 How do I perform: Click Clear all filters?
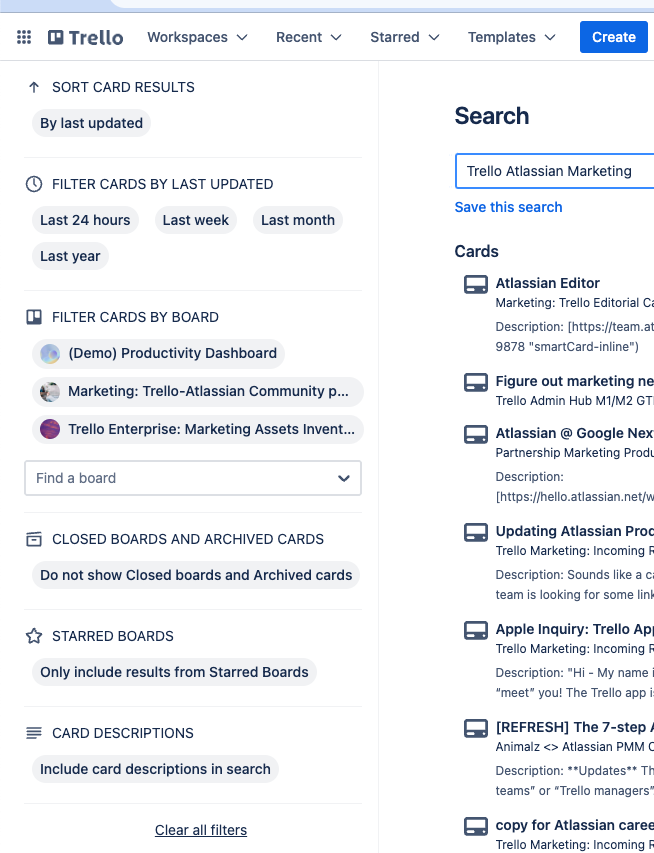pyautogui.click(x=200, y=830)
